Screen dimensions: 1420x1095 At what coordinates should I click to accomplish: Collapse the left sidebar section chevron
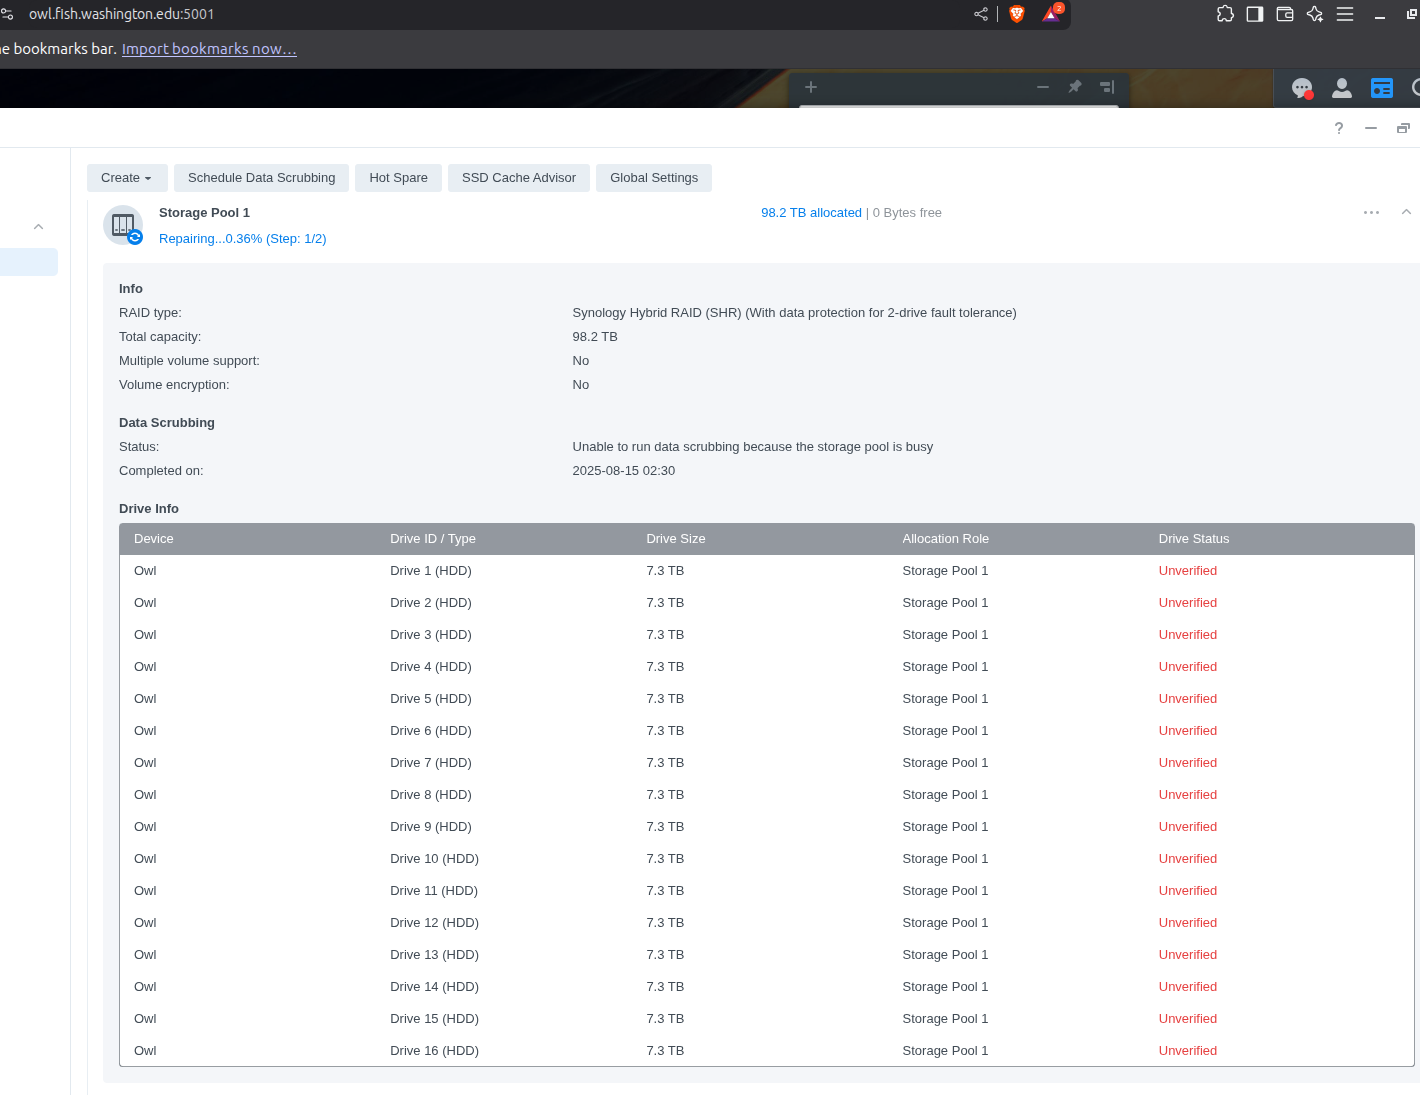(38, 227)
